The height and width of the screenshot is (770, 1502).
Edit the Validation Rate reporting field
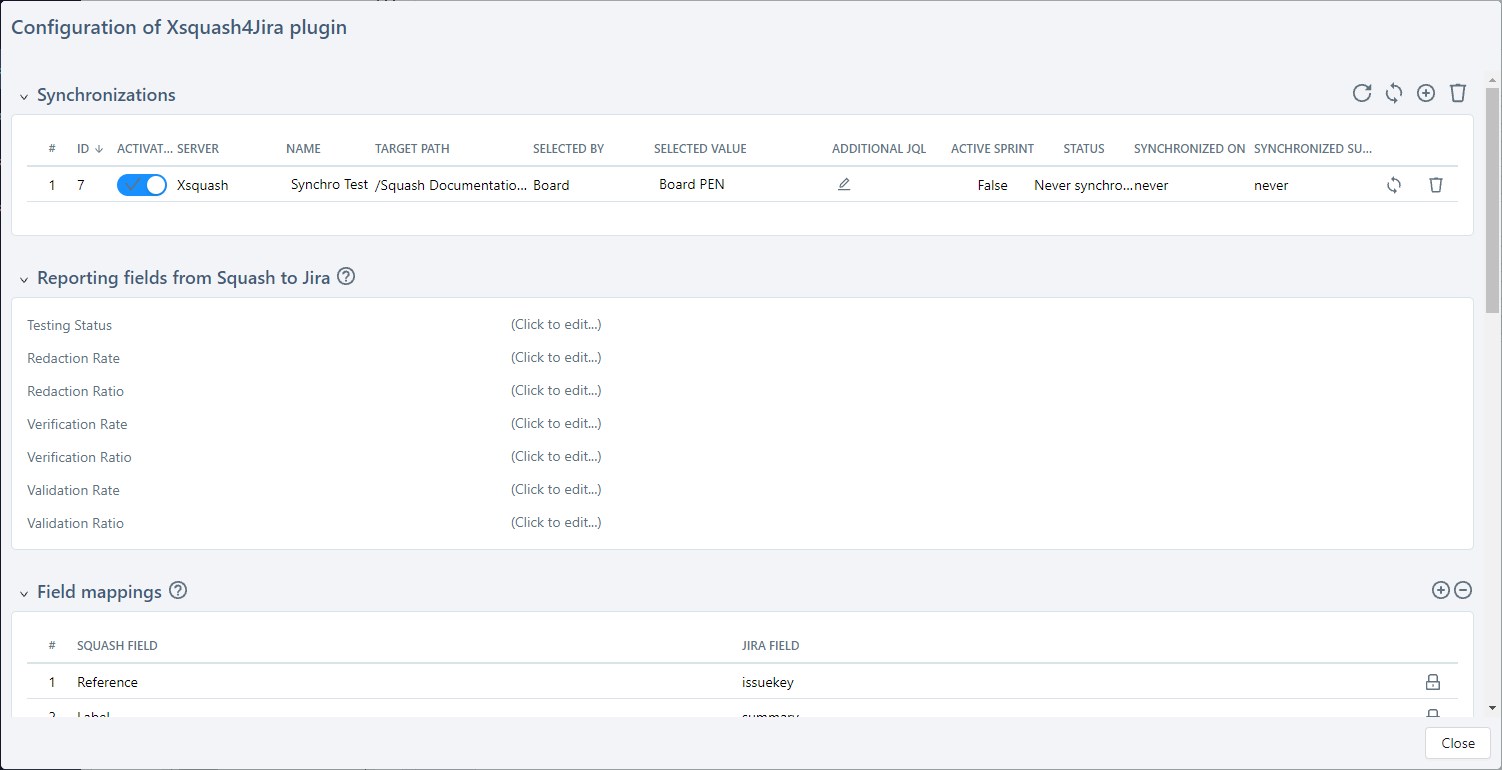(557, 489)
